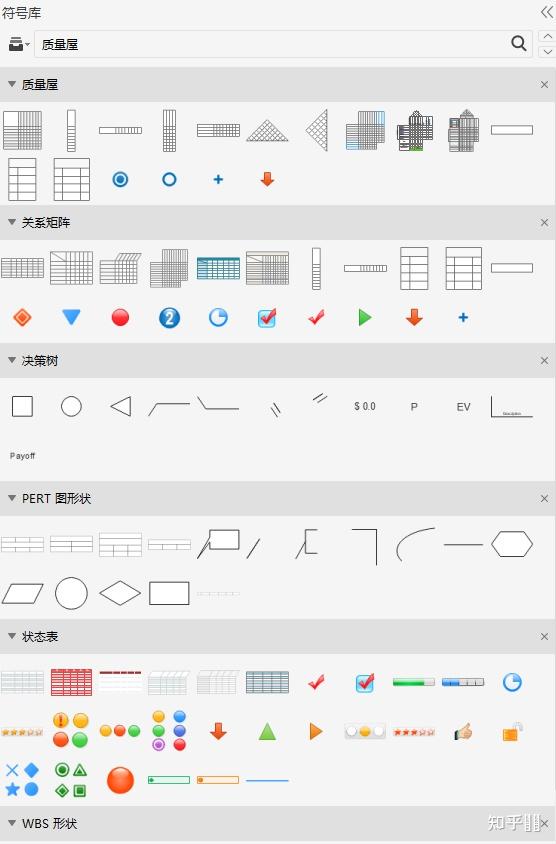Choose the blue numbered 2 circle symbol
The width and height of the screenshot is (556, 844).
tap(170, 318)
